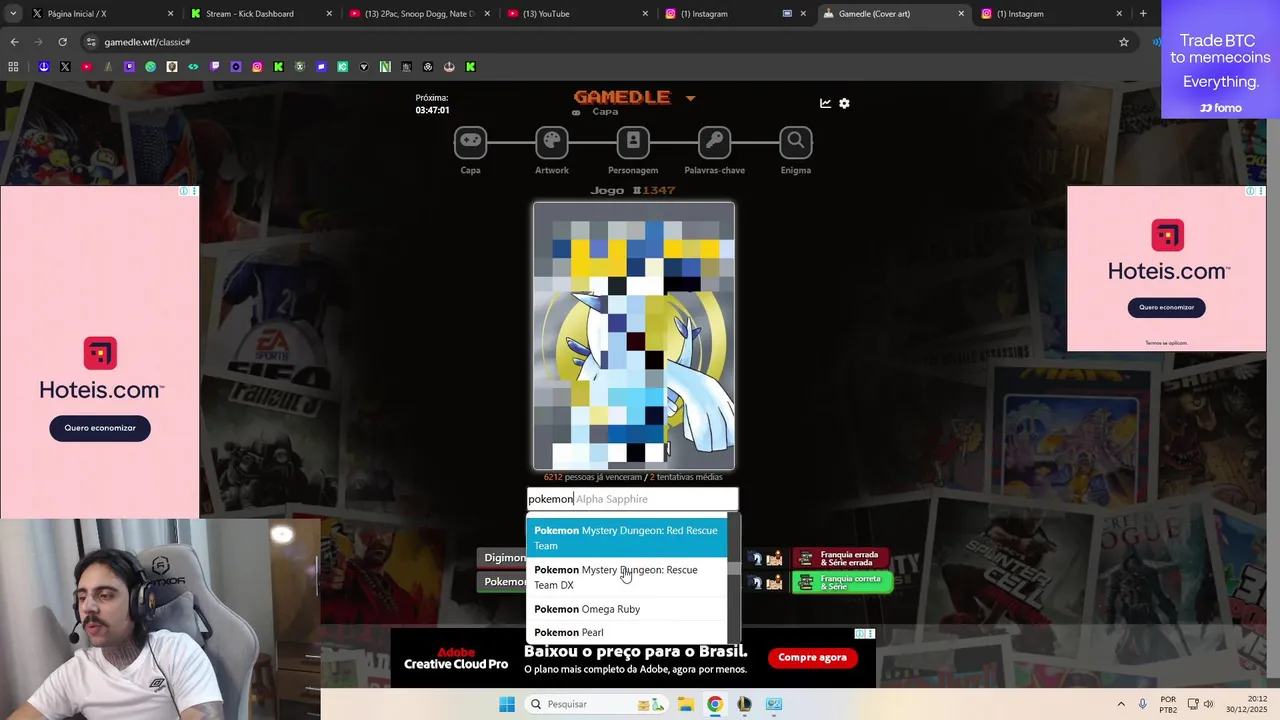Open the X bookmark icon
This screenshot has width=1280, height=720.
[65, 67]
